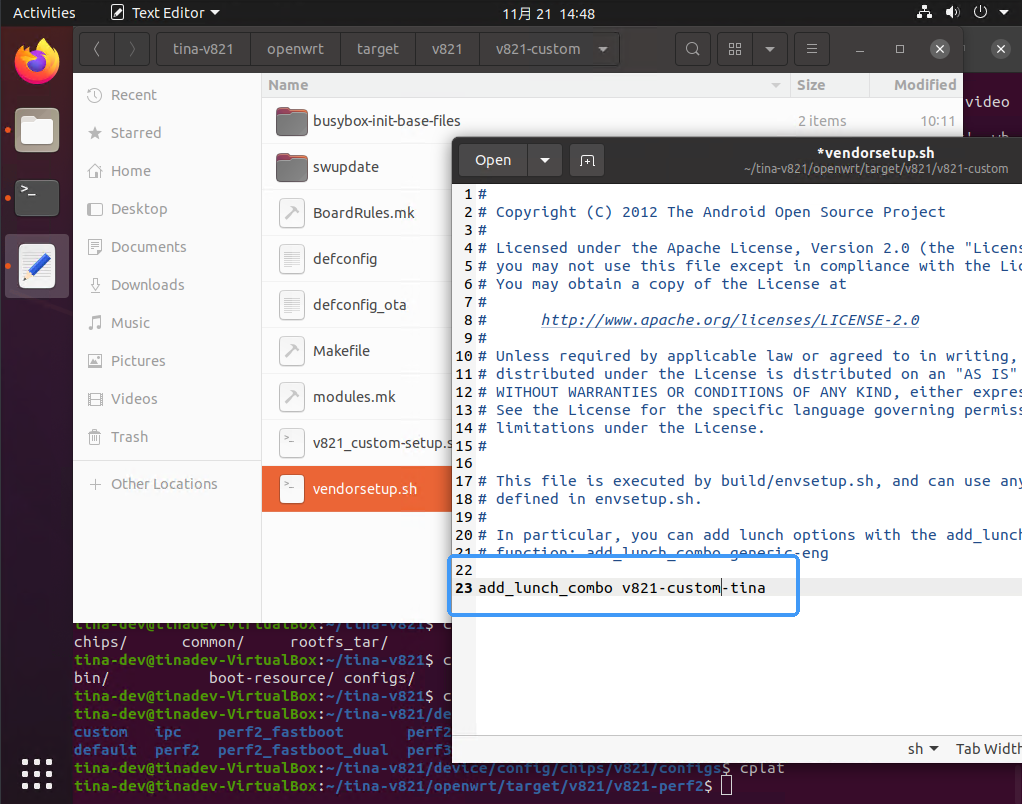Click the Apache license URL link
Viewport: 1022px width, 804px height.
(x=729, y=320)
